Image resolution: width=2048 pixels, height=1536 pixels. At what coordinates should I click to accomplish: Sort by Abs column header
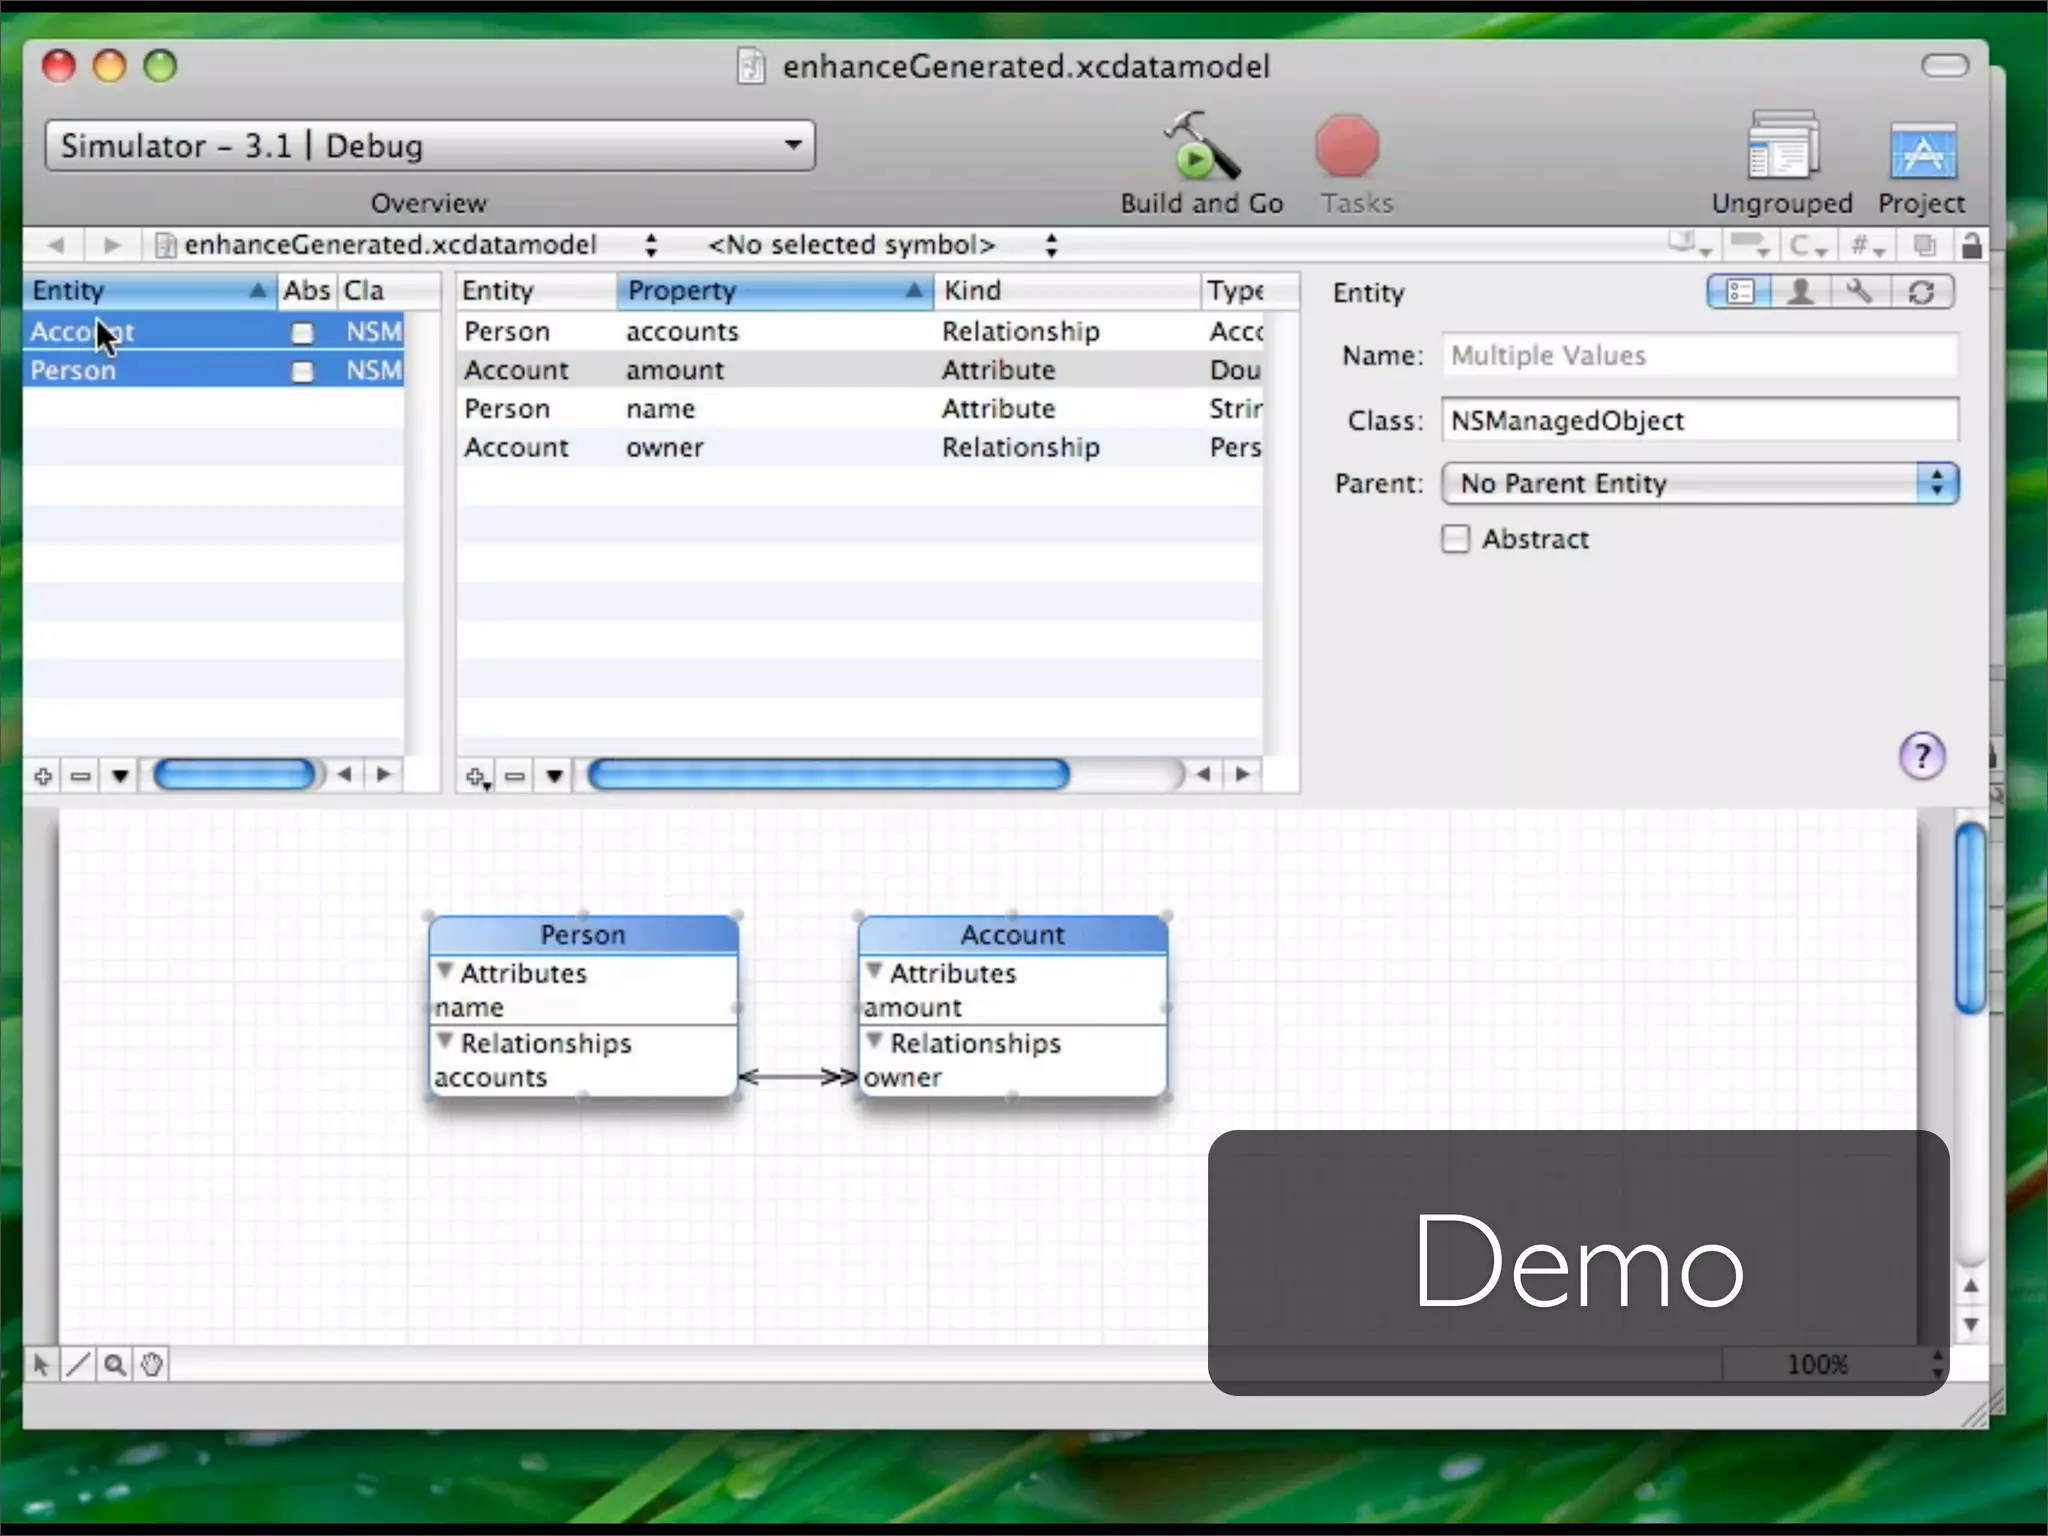click(x=307, y=291)
